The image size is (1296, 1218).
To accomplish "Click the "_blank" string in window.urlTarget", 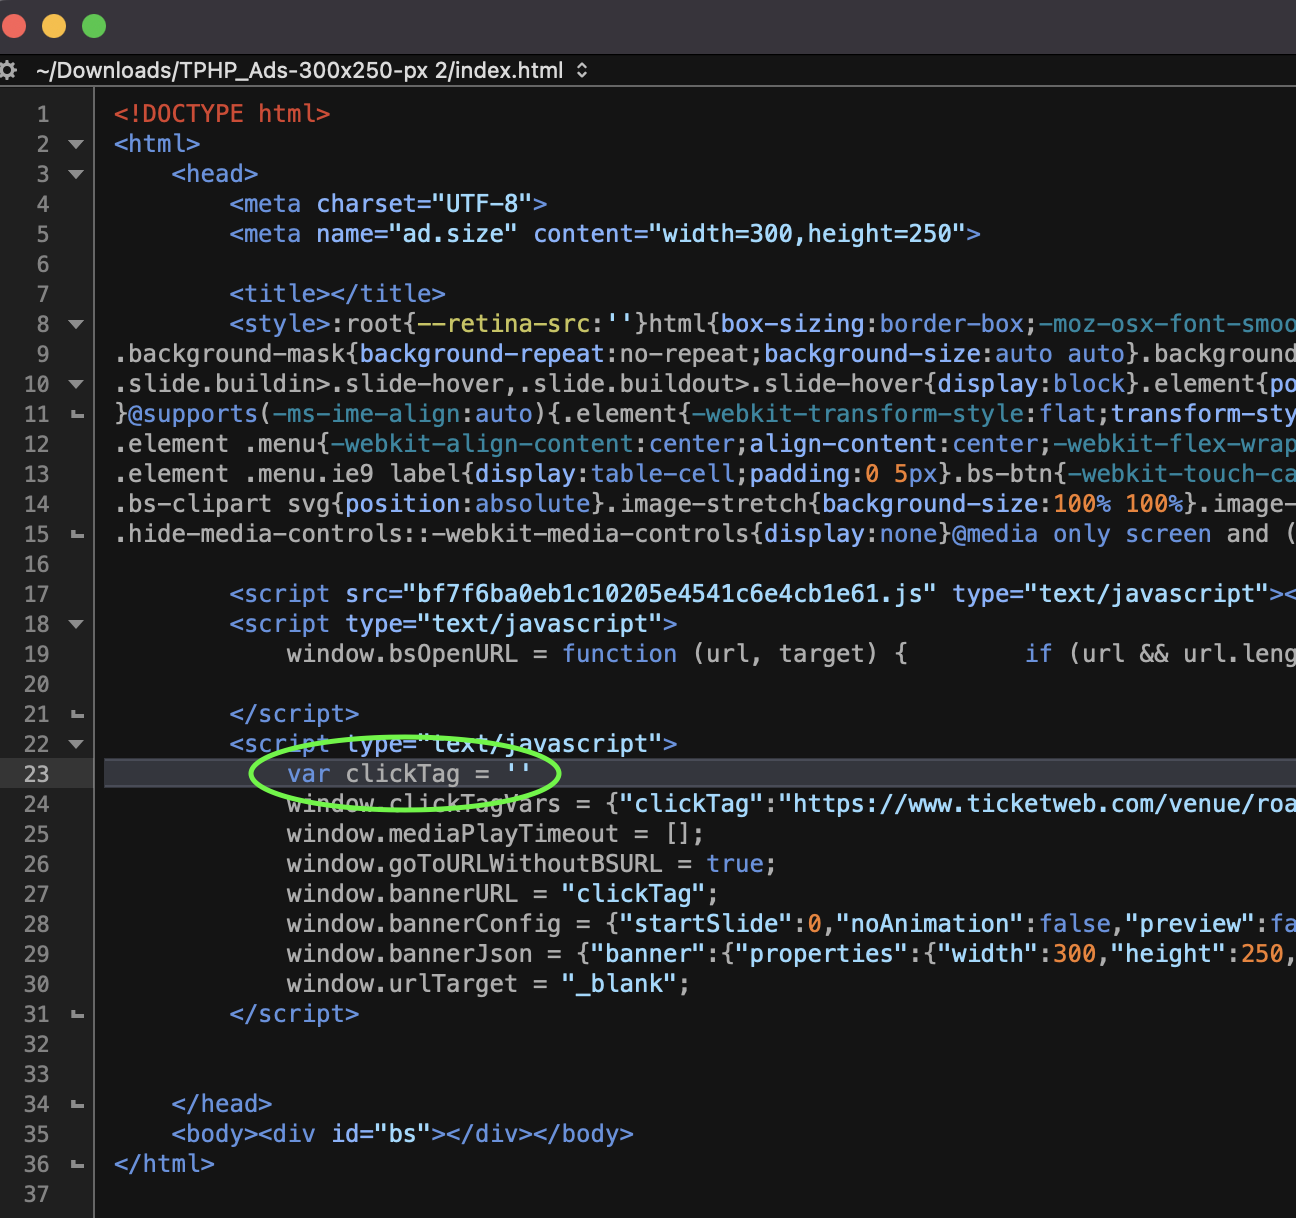I will (618, 984).
